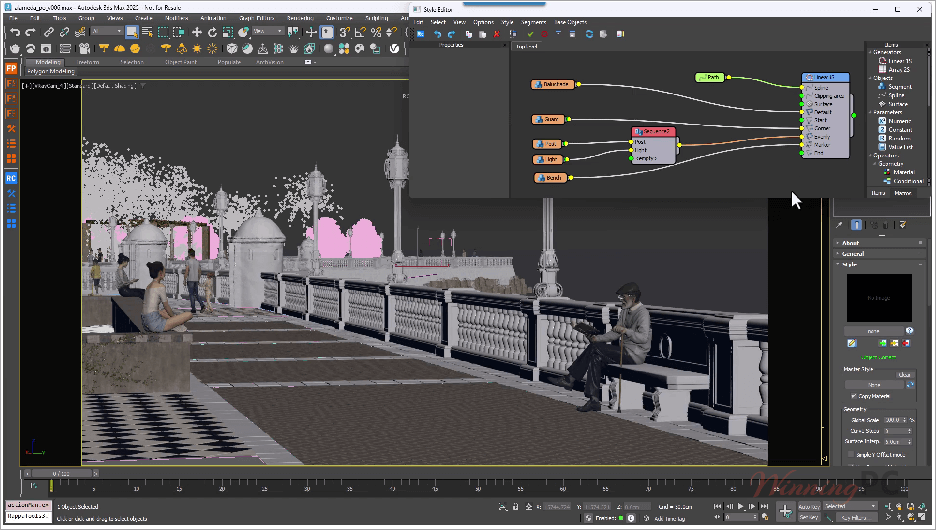Open the selection filter All dropdown
Screen dimensions: 936x530
click(x=107, y=31)
